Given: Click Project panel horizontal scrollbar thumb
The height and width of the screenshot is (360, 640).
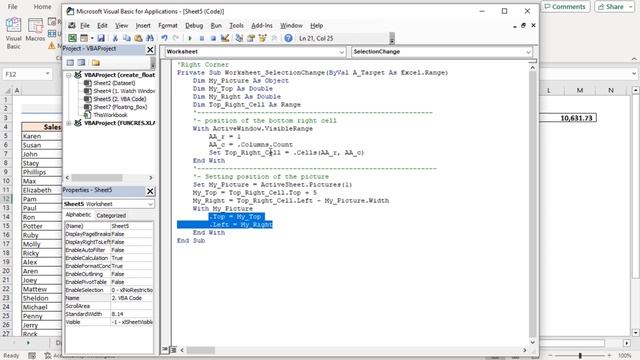Looking at the screenshot, I should [x=97, y=178].
